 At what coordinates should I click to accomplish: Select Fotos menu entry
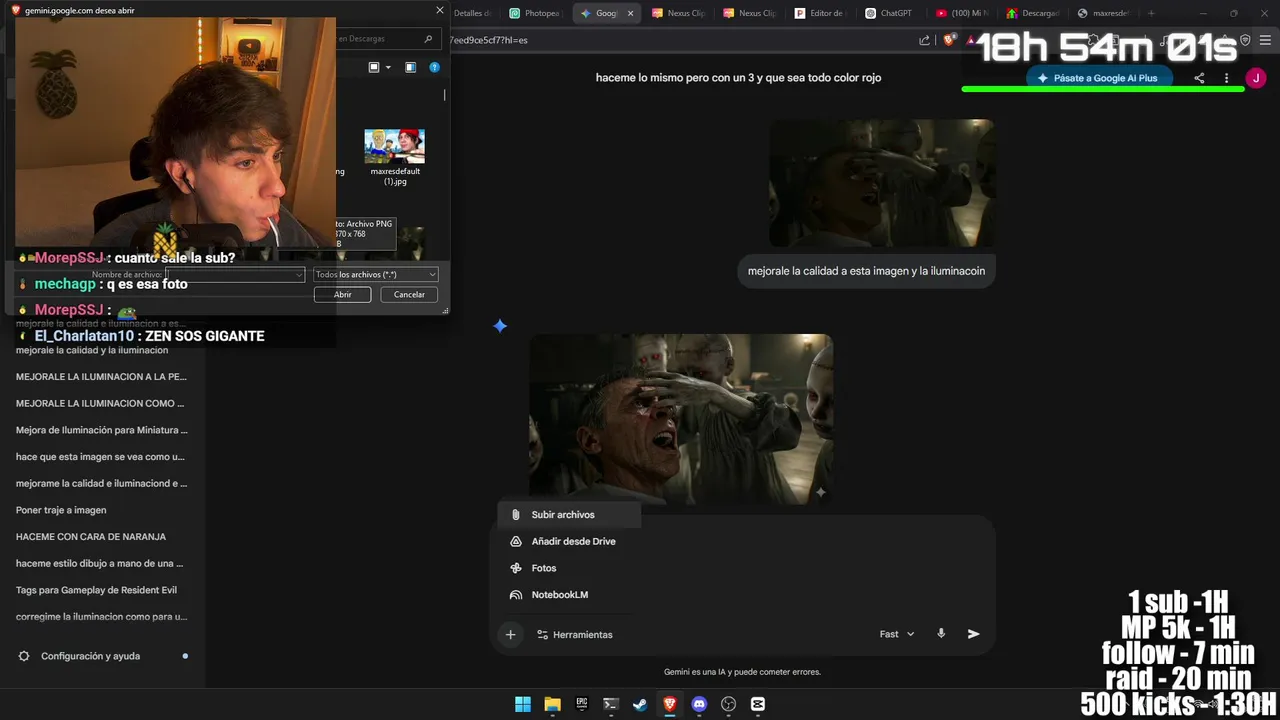pyautogui.click(x=569, y=568)
